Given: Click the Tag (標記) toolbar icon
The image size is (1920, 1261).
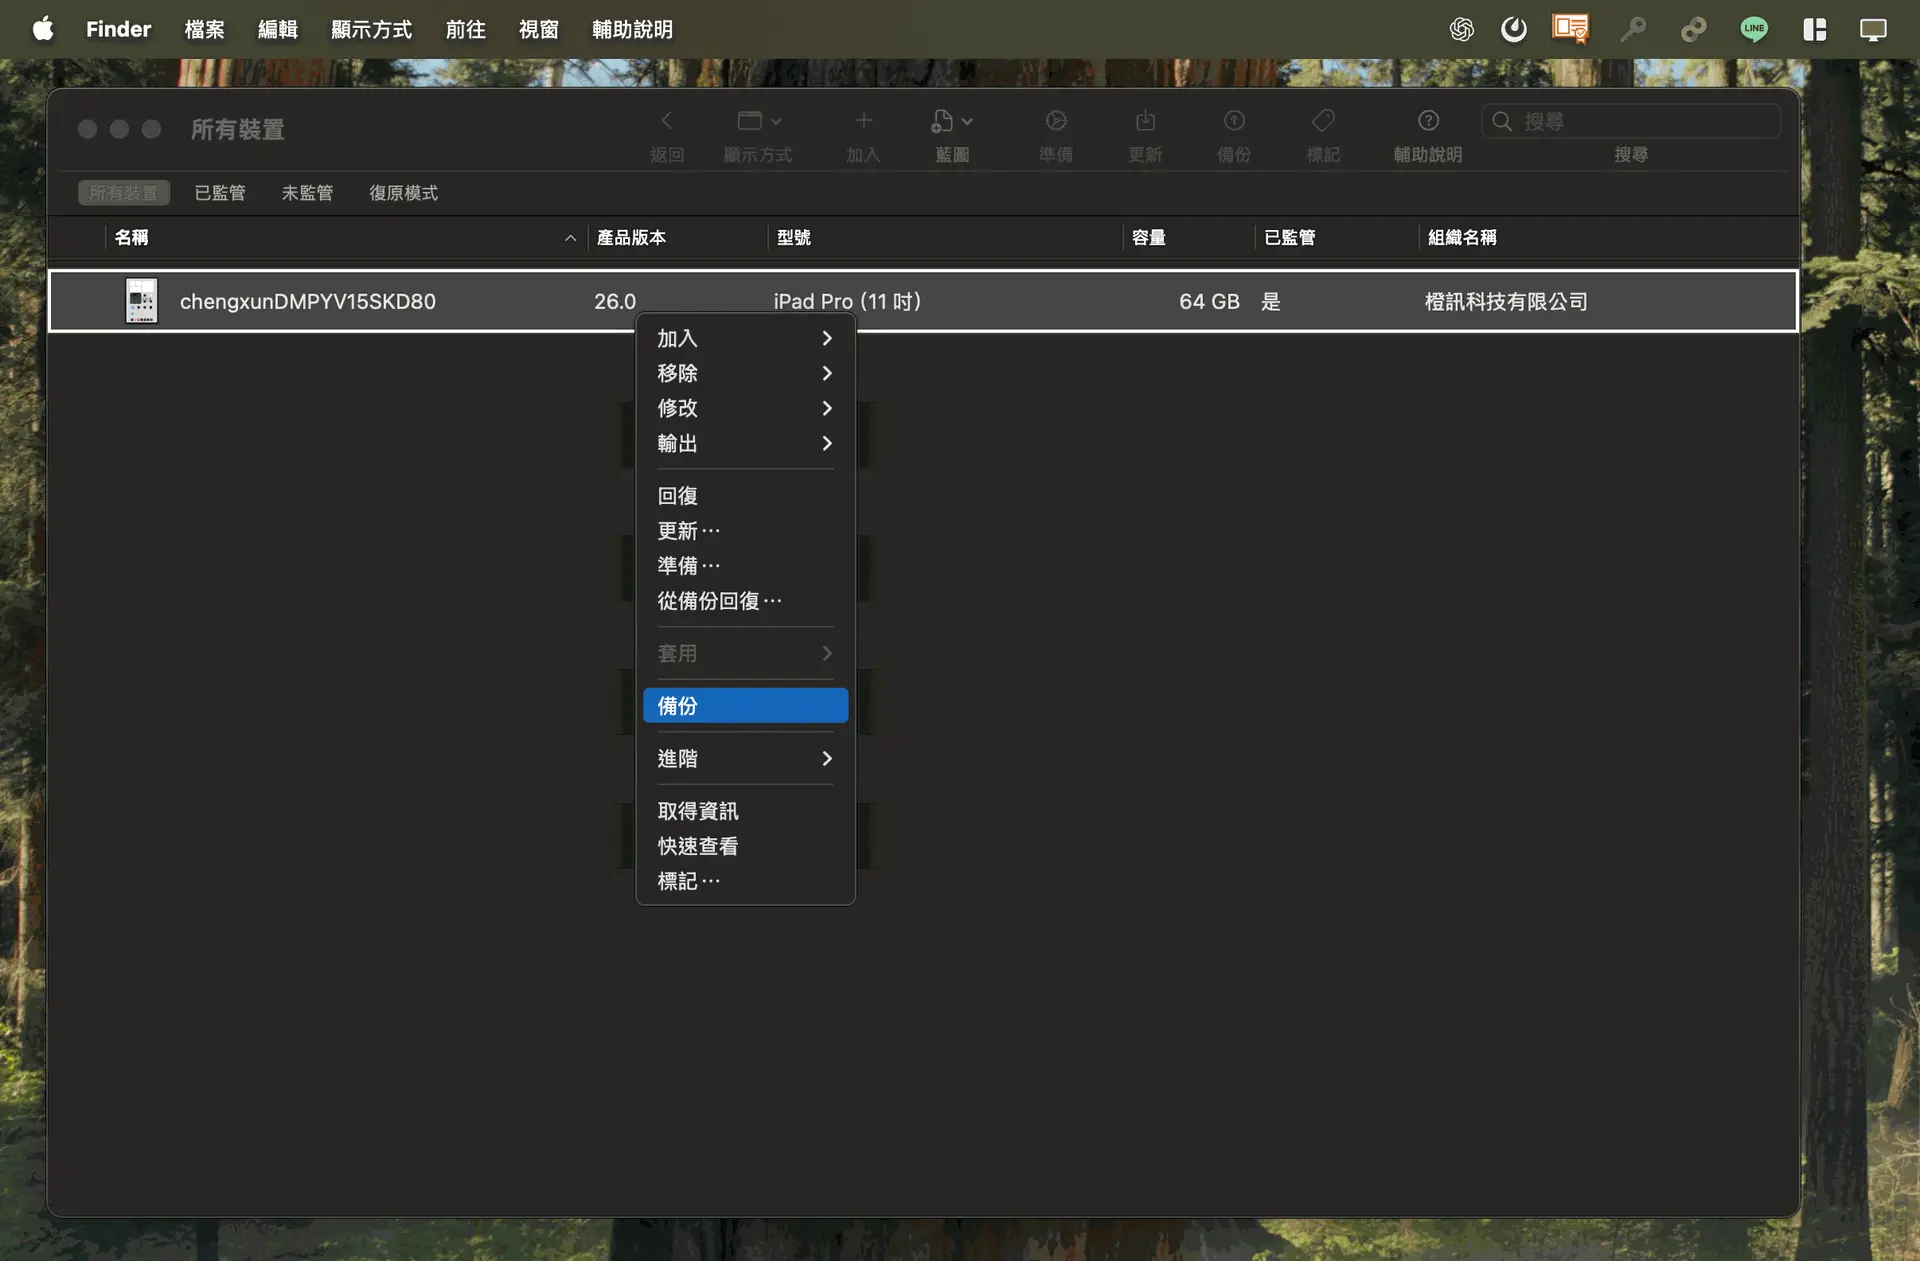Looking at the screenshot, I should [1323, 121].
